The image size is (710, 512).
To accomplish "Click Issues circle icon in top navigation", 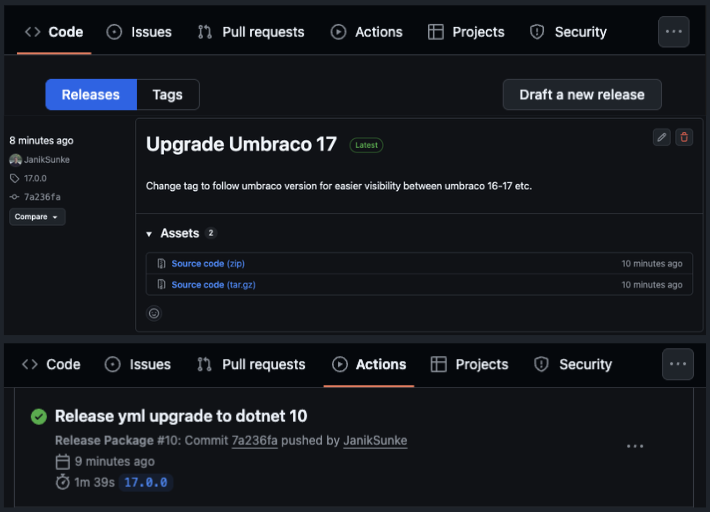I will [x=114, y=32].
